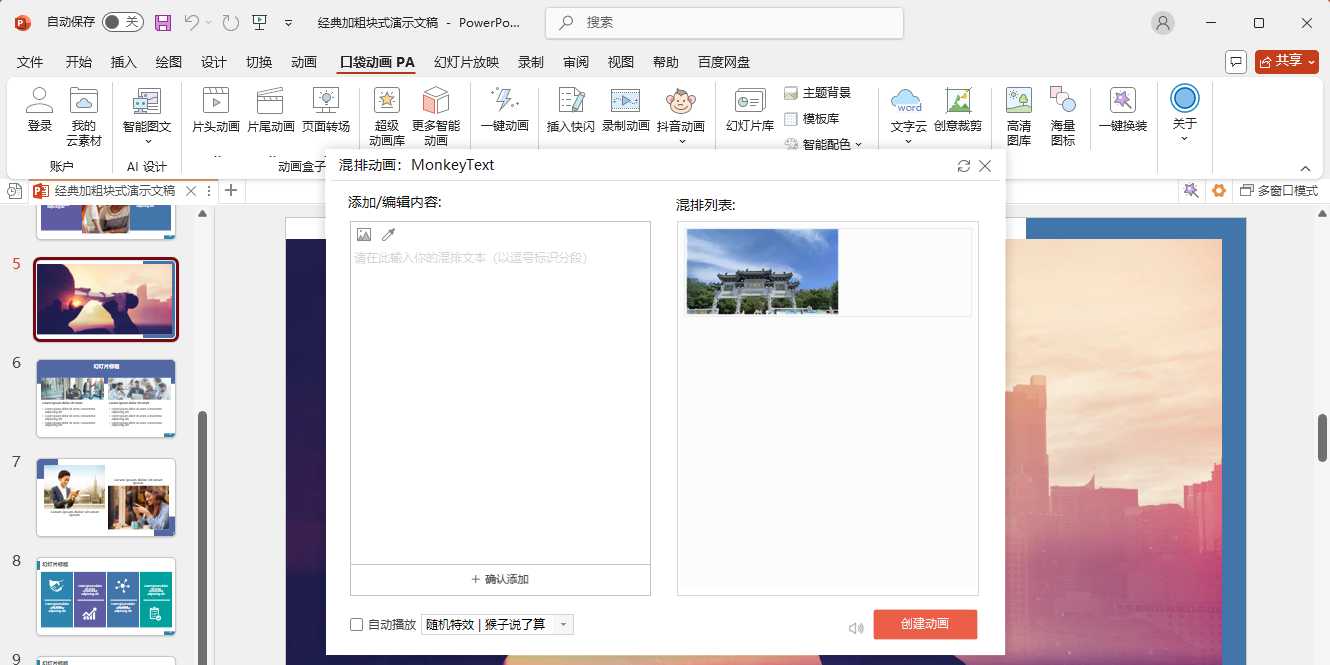The height and width of the screenshot is (665, 1330).
Task: Click the speaker sound icon
Action: click(855, 628)
